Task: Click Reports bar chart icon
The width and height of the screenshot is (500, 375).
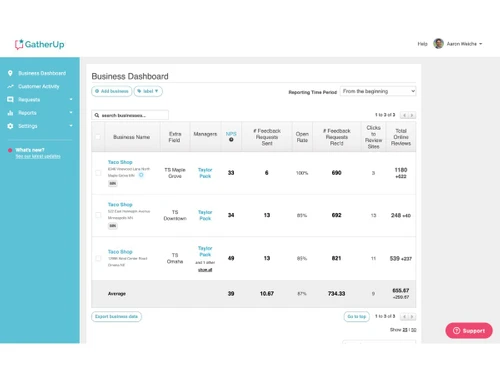Action: coord(10,113)
